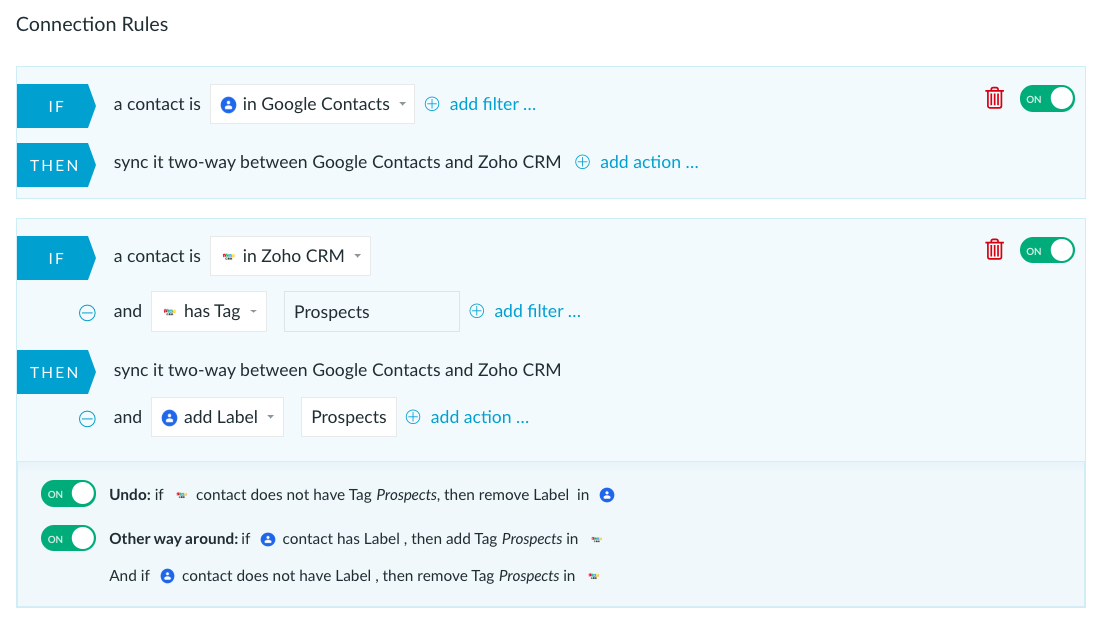The width and height of the screenshot is (1113, 629).
Task: Click the plus icon beside first add filter
Action: pyautogui.click(x=432, y=104)
